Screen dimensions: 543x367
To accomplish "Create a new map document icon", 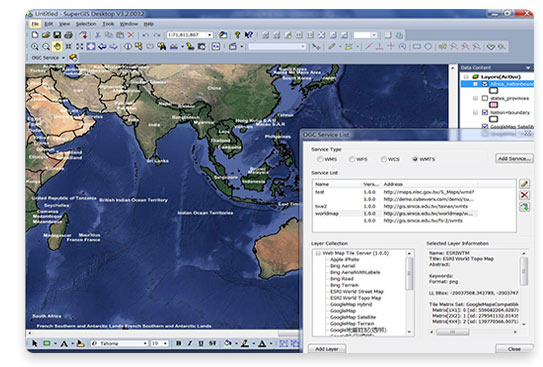I will click(x=35, y=35).
